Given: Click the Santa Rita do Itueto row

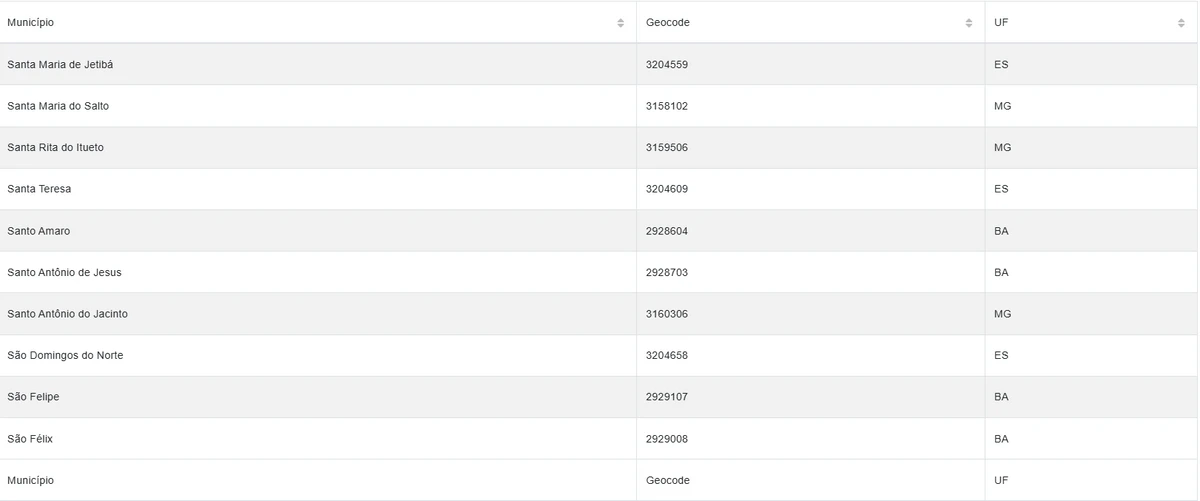Looking at the screenshot, I should [x=55, y=148].
